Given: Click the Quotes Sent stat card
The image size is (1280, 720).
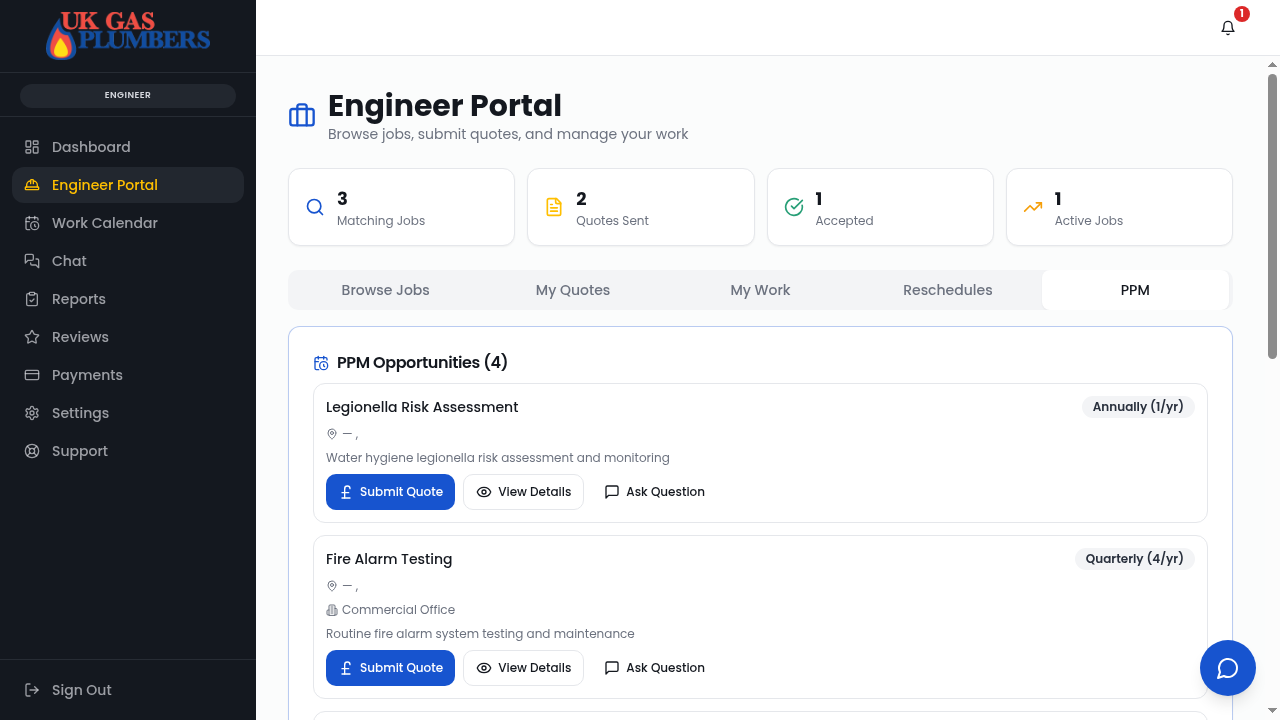Looking at the screenshot, I should pyautogui.click(x=641, y=207).
